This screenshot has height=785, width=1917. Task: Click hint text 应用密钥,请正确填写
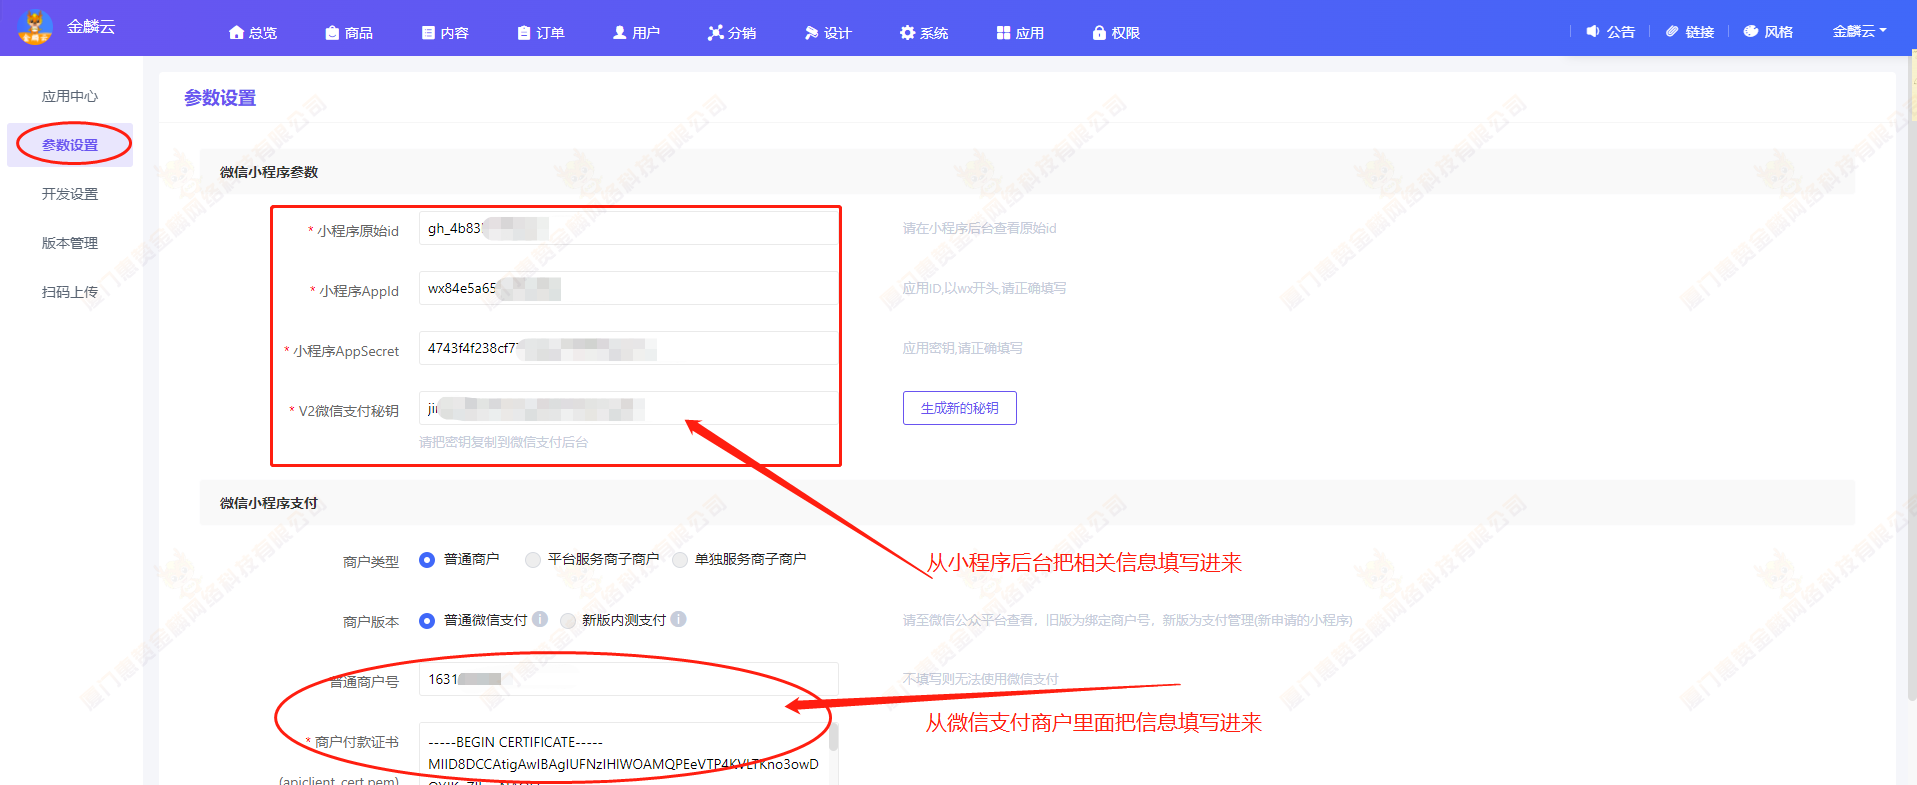point(962,348)
